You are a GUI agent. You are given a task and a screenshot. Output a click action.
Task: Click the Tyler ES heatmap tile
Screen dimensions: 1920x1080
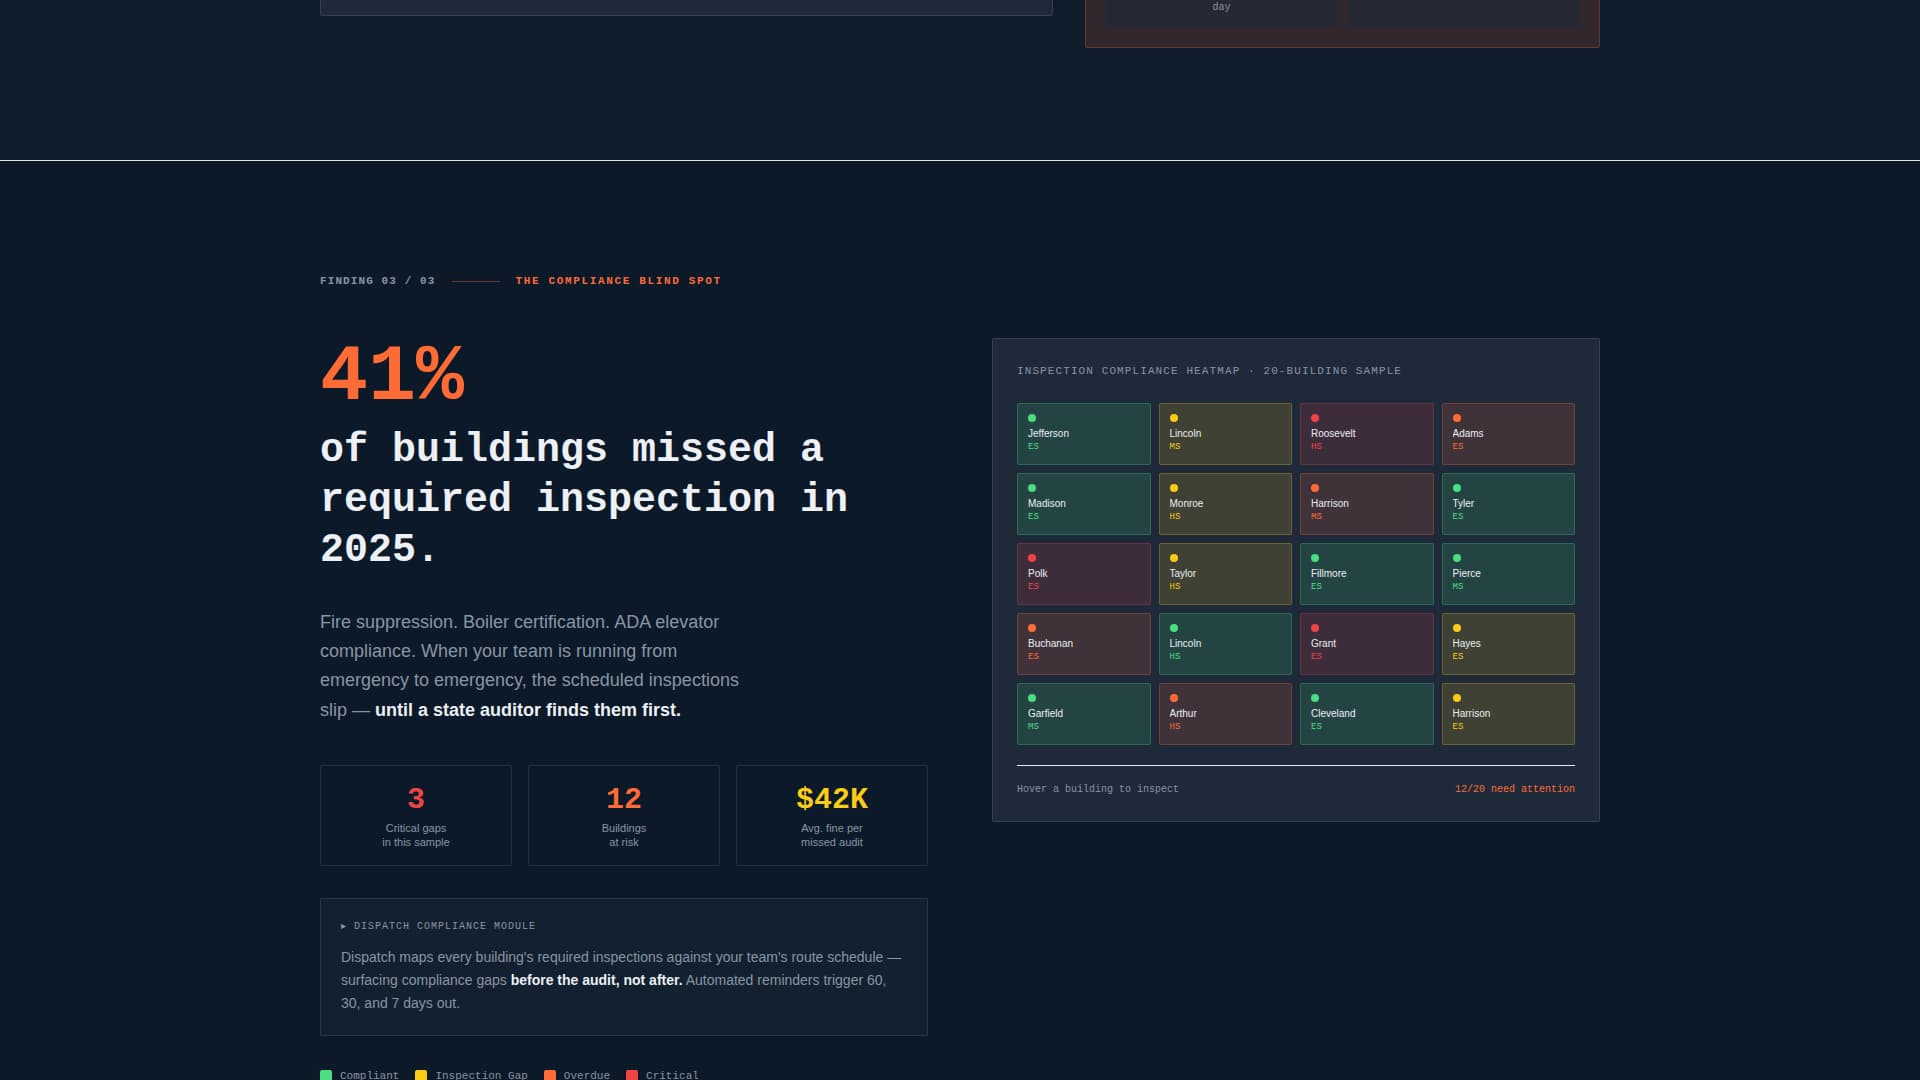[1508, 504]
